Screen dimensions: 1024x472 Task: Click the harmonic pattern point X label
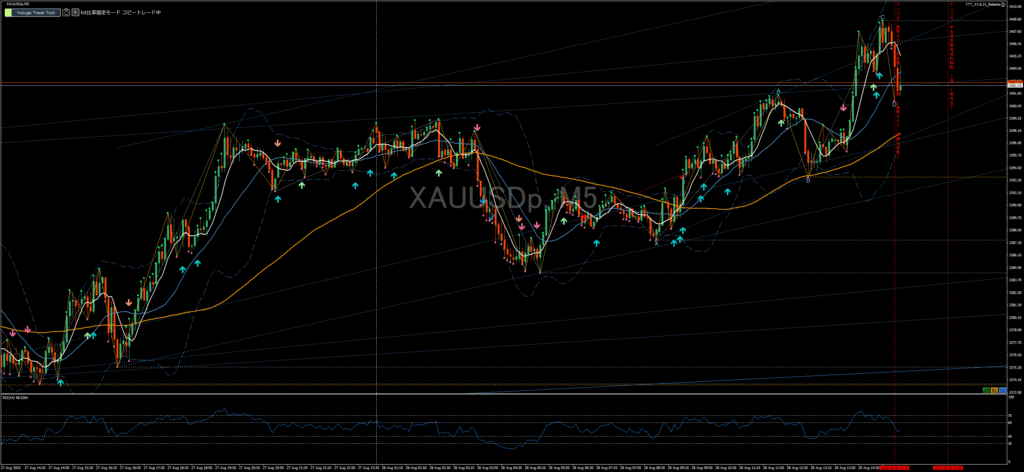[656, 244]
